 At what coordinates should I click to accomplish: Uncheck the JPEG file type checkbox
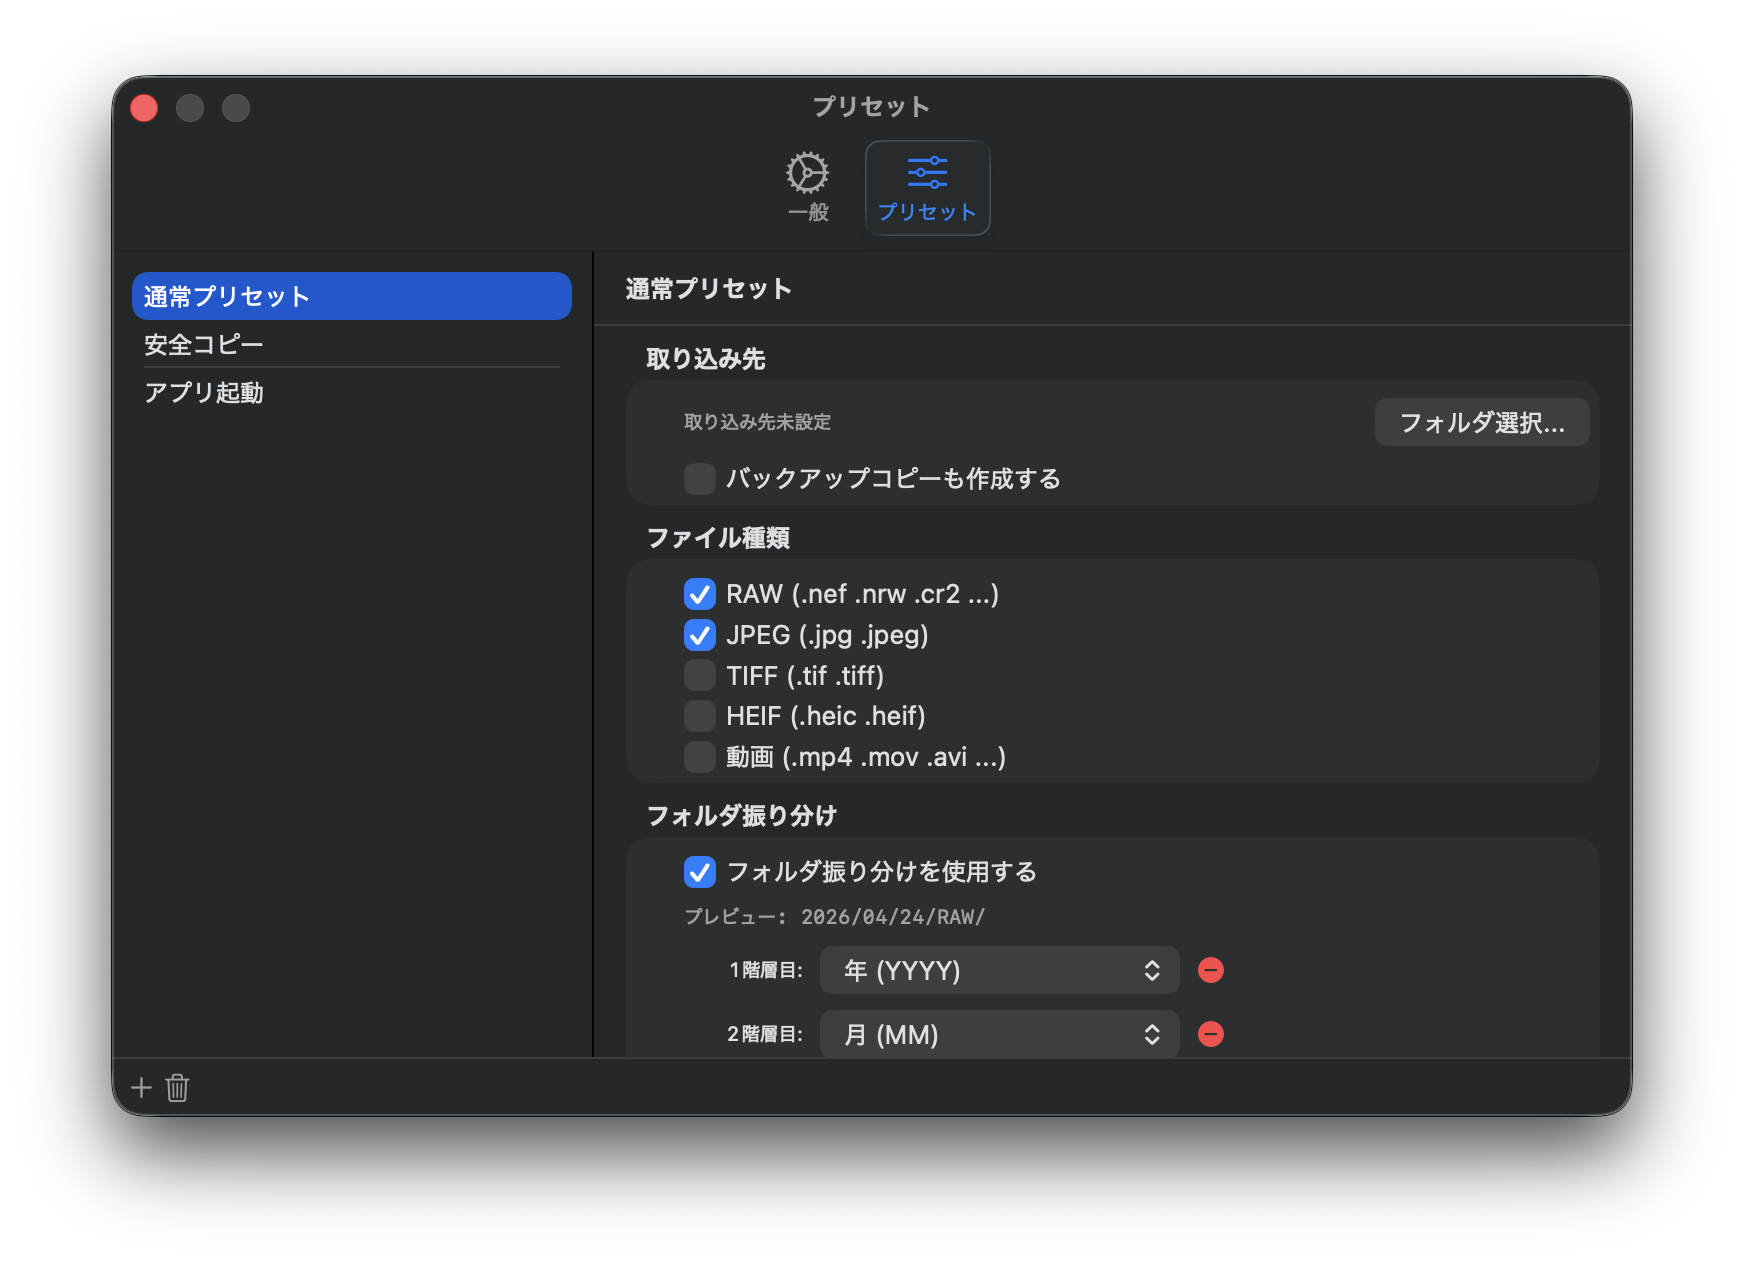click(699, 635)
